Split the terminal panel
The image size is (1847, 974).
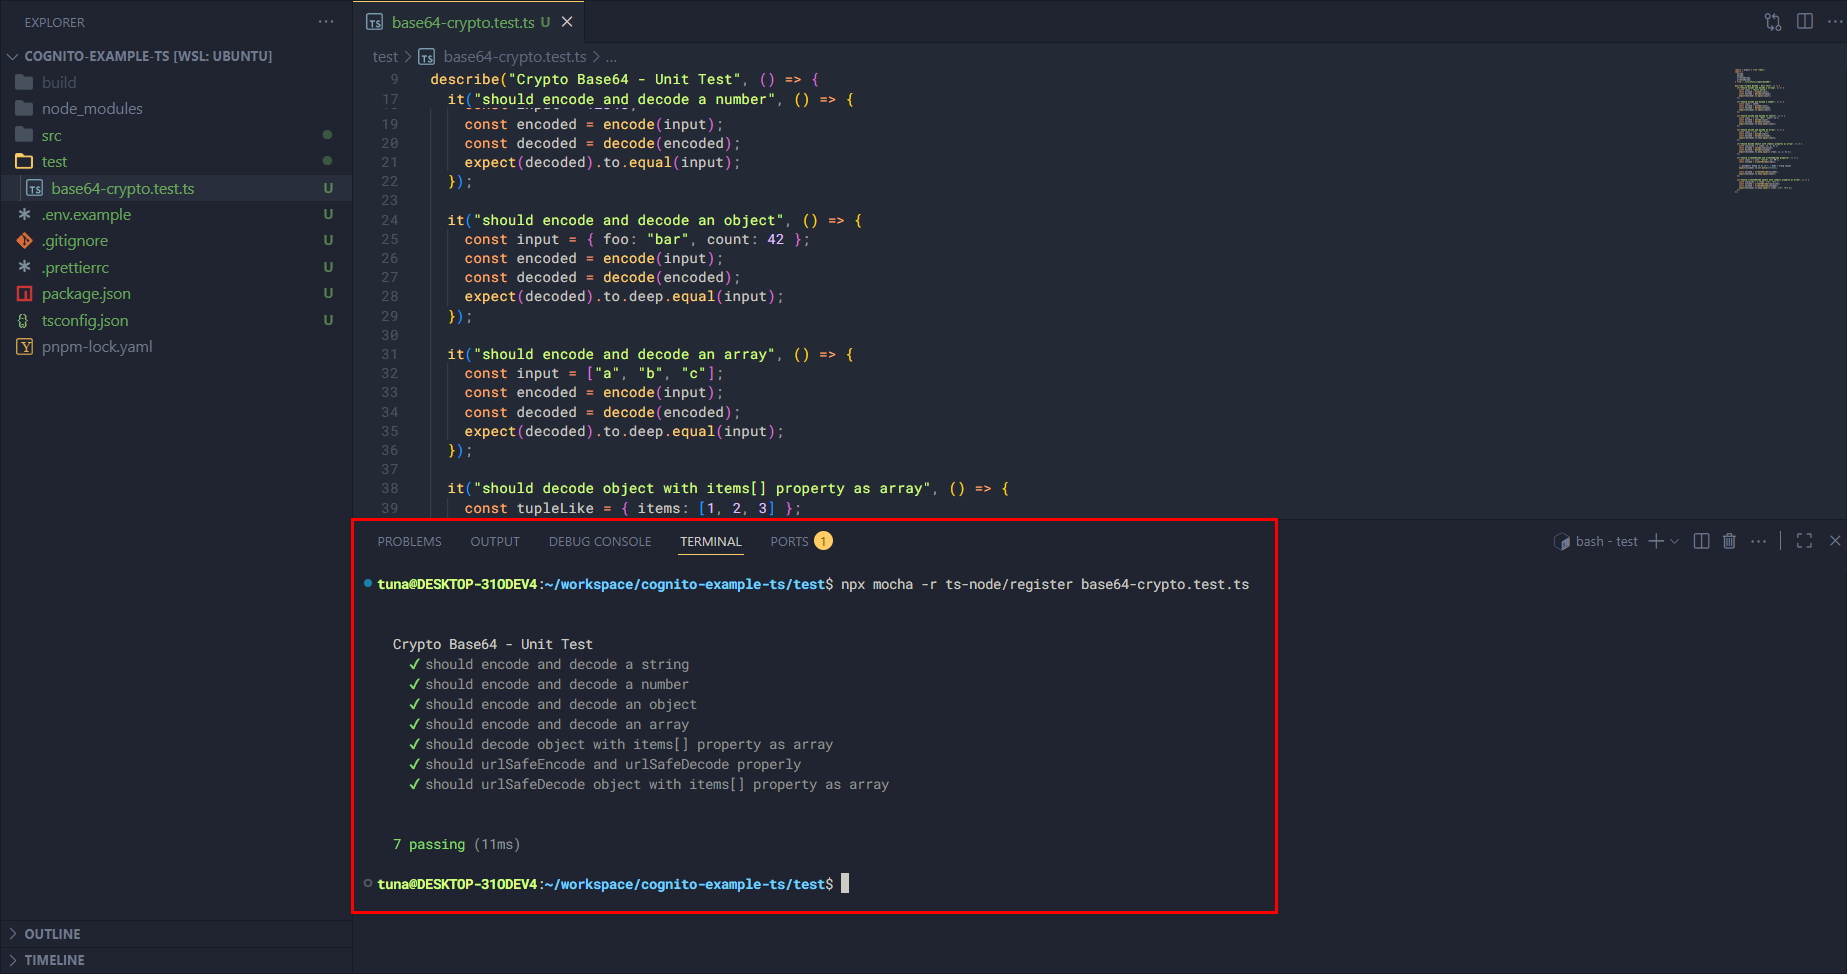point(1701,541)
